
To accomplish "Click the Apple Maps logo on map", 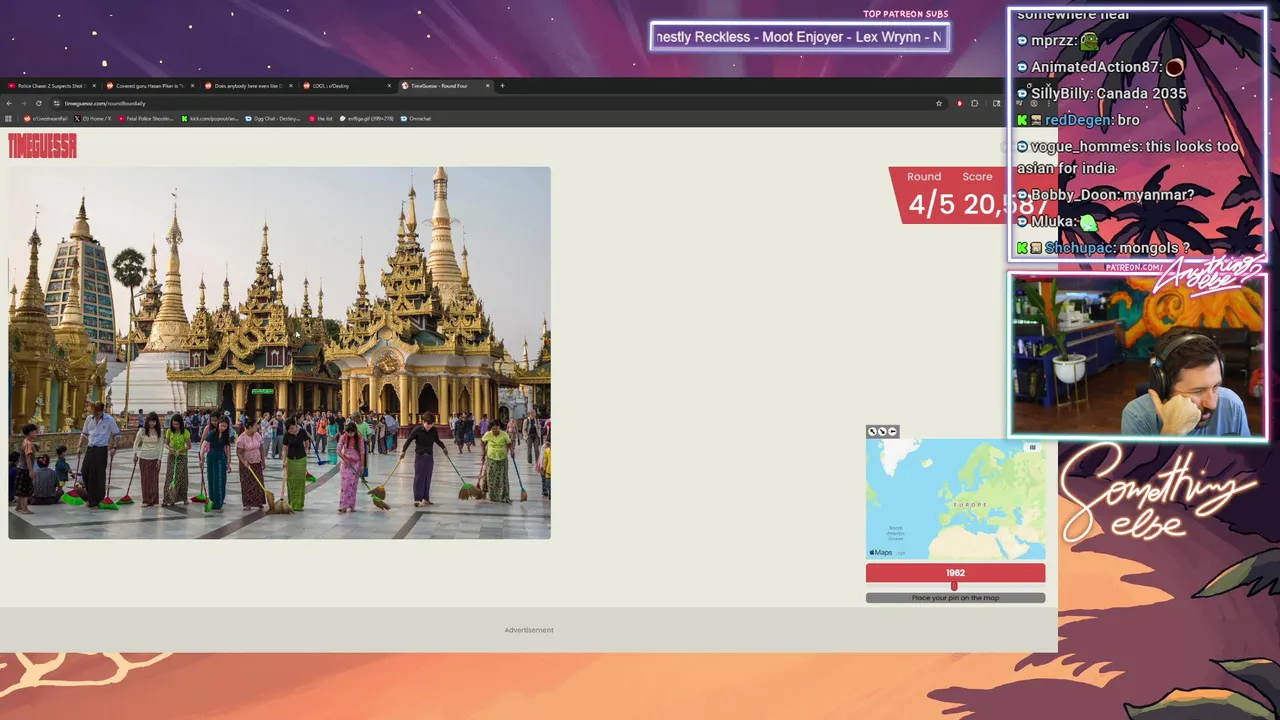I will (x=880, y=553).
